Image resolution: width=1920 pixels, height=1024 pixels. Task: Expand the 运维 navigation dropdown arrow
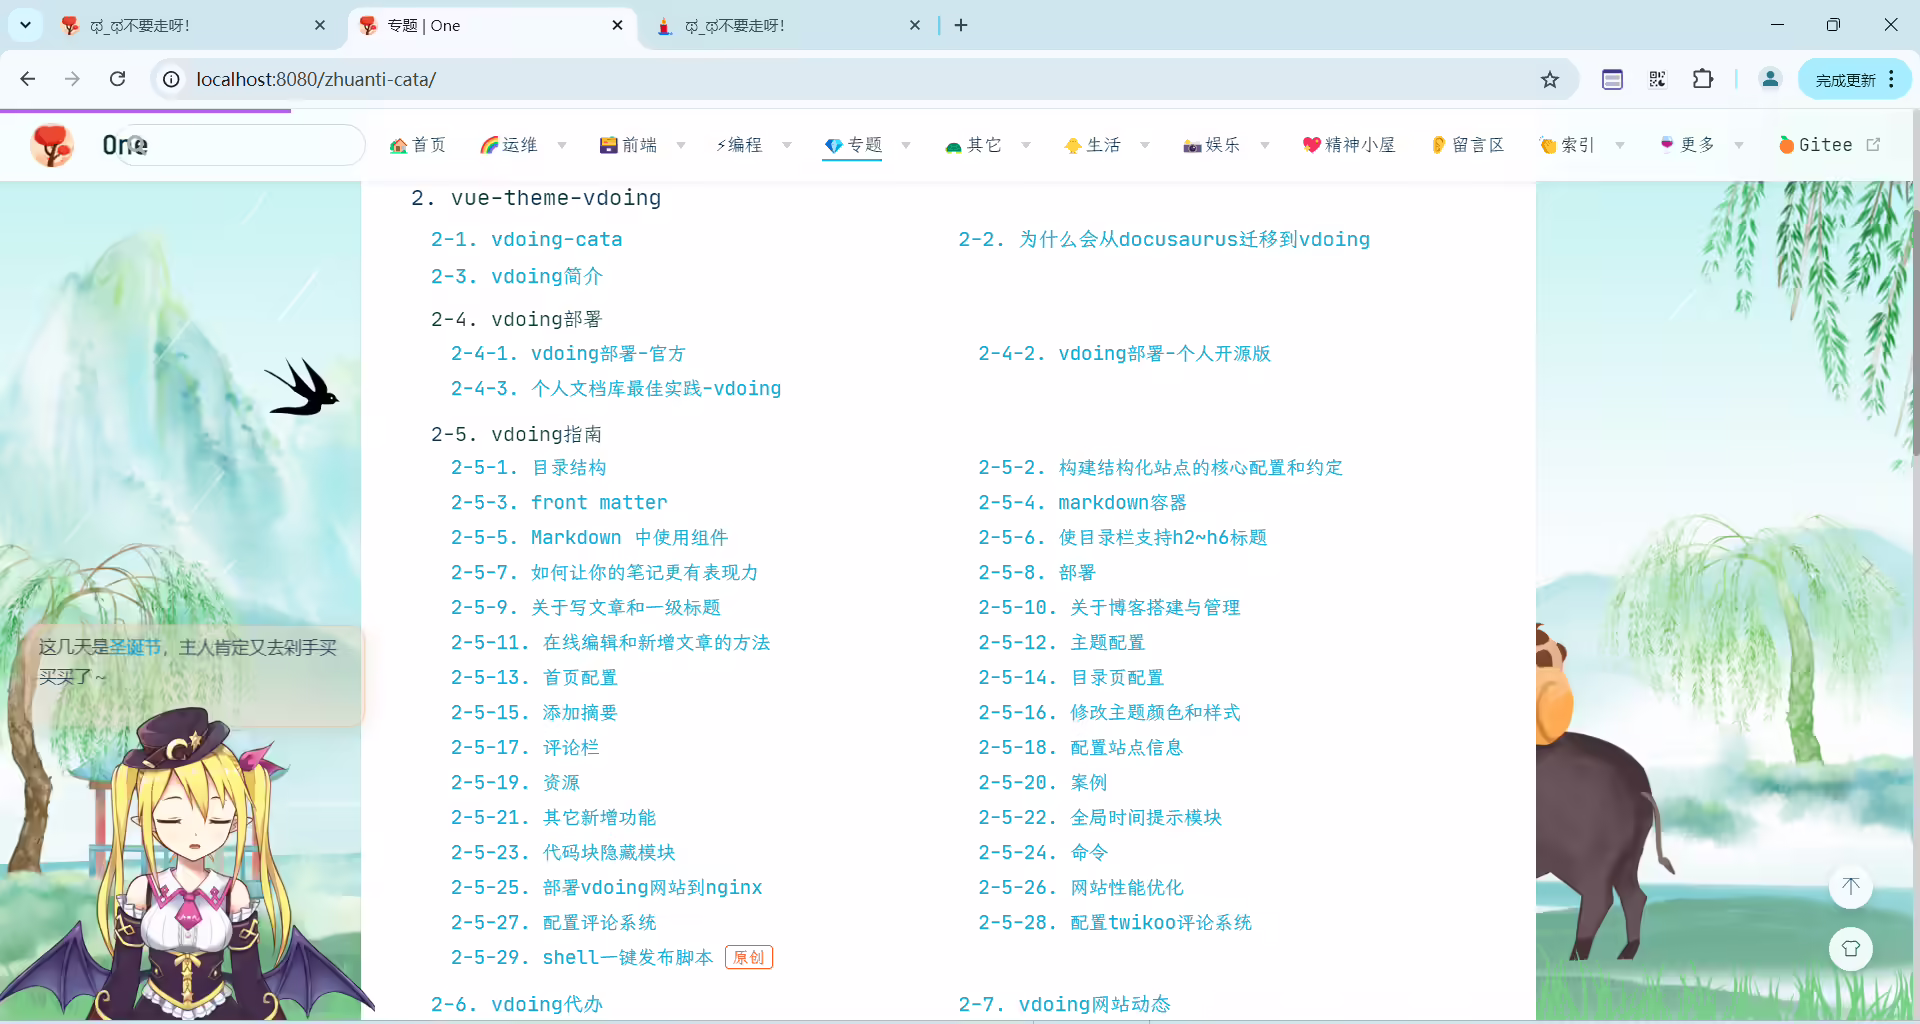[562, 145]
